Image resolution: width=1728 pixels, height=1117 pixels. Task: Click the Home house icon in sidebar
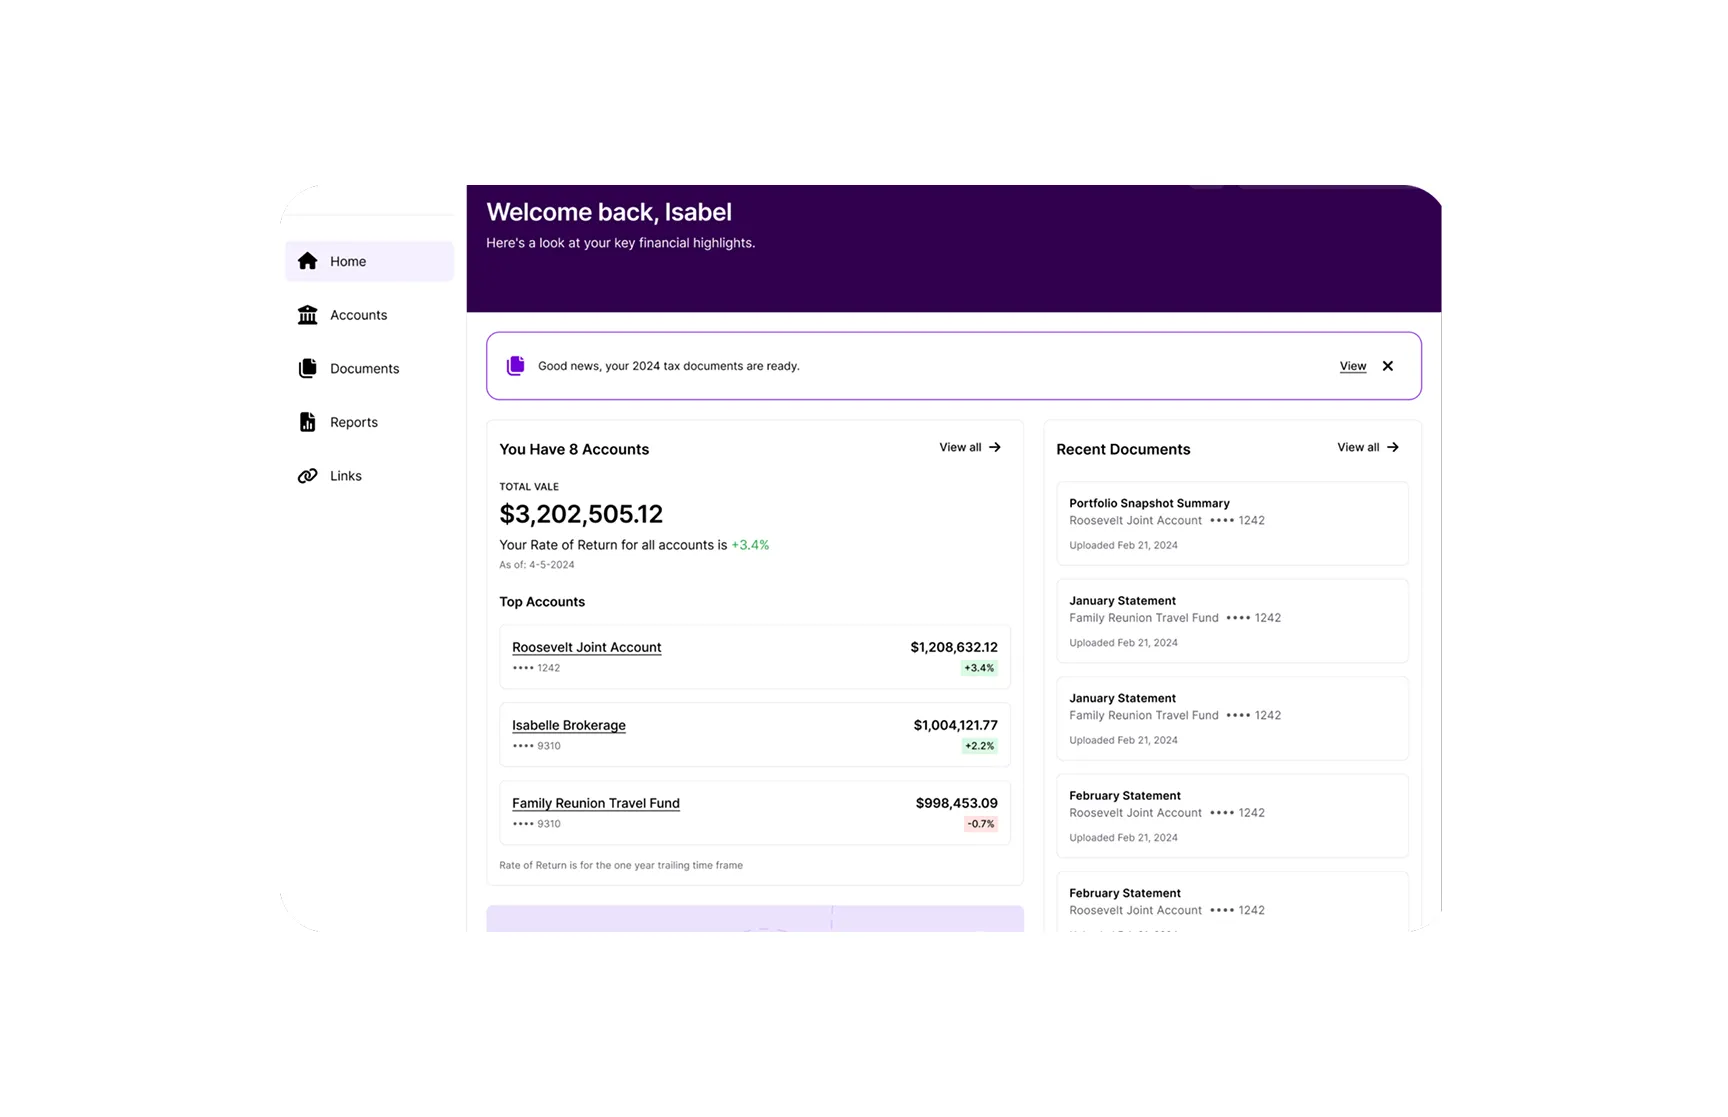pos(307,261)
